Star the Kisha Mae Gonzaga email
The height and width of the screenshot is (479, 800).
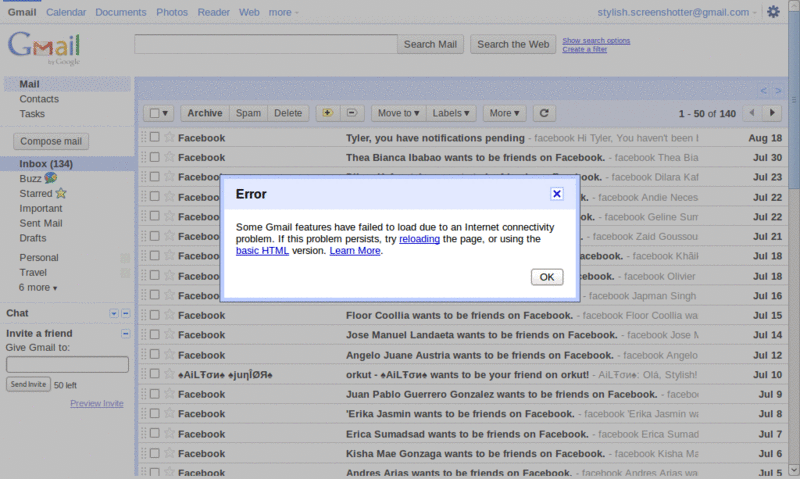click(169, 453)
